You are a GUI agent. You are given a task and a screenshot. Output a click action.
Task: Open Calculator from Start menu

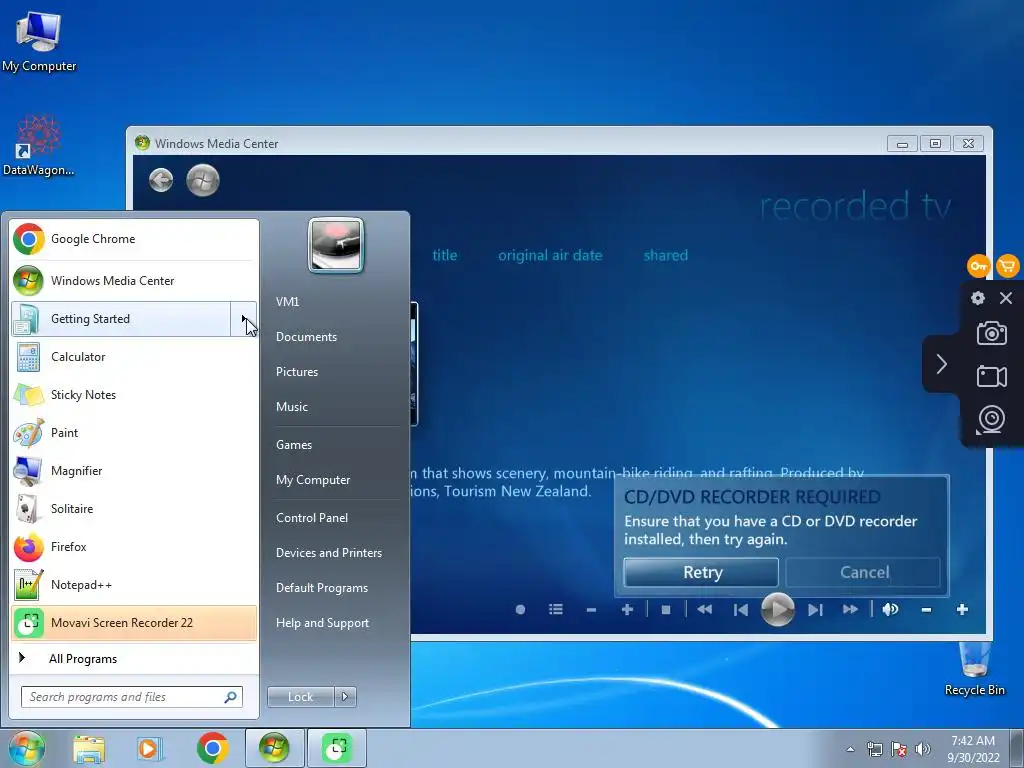click(134, 357)
